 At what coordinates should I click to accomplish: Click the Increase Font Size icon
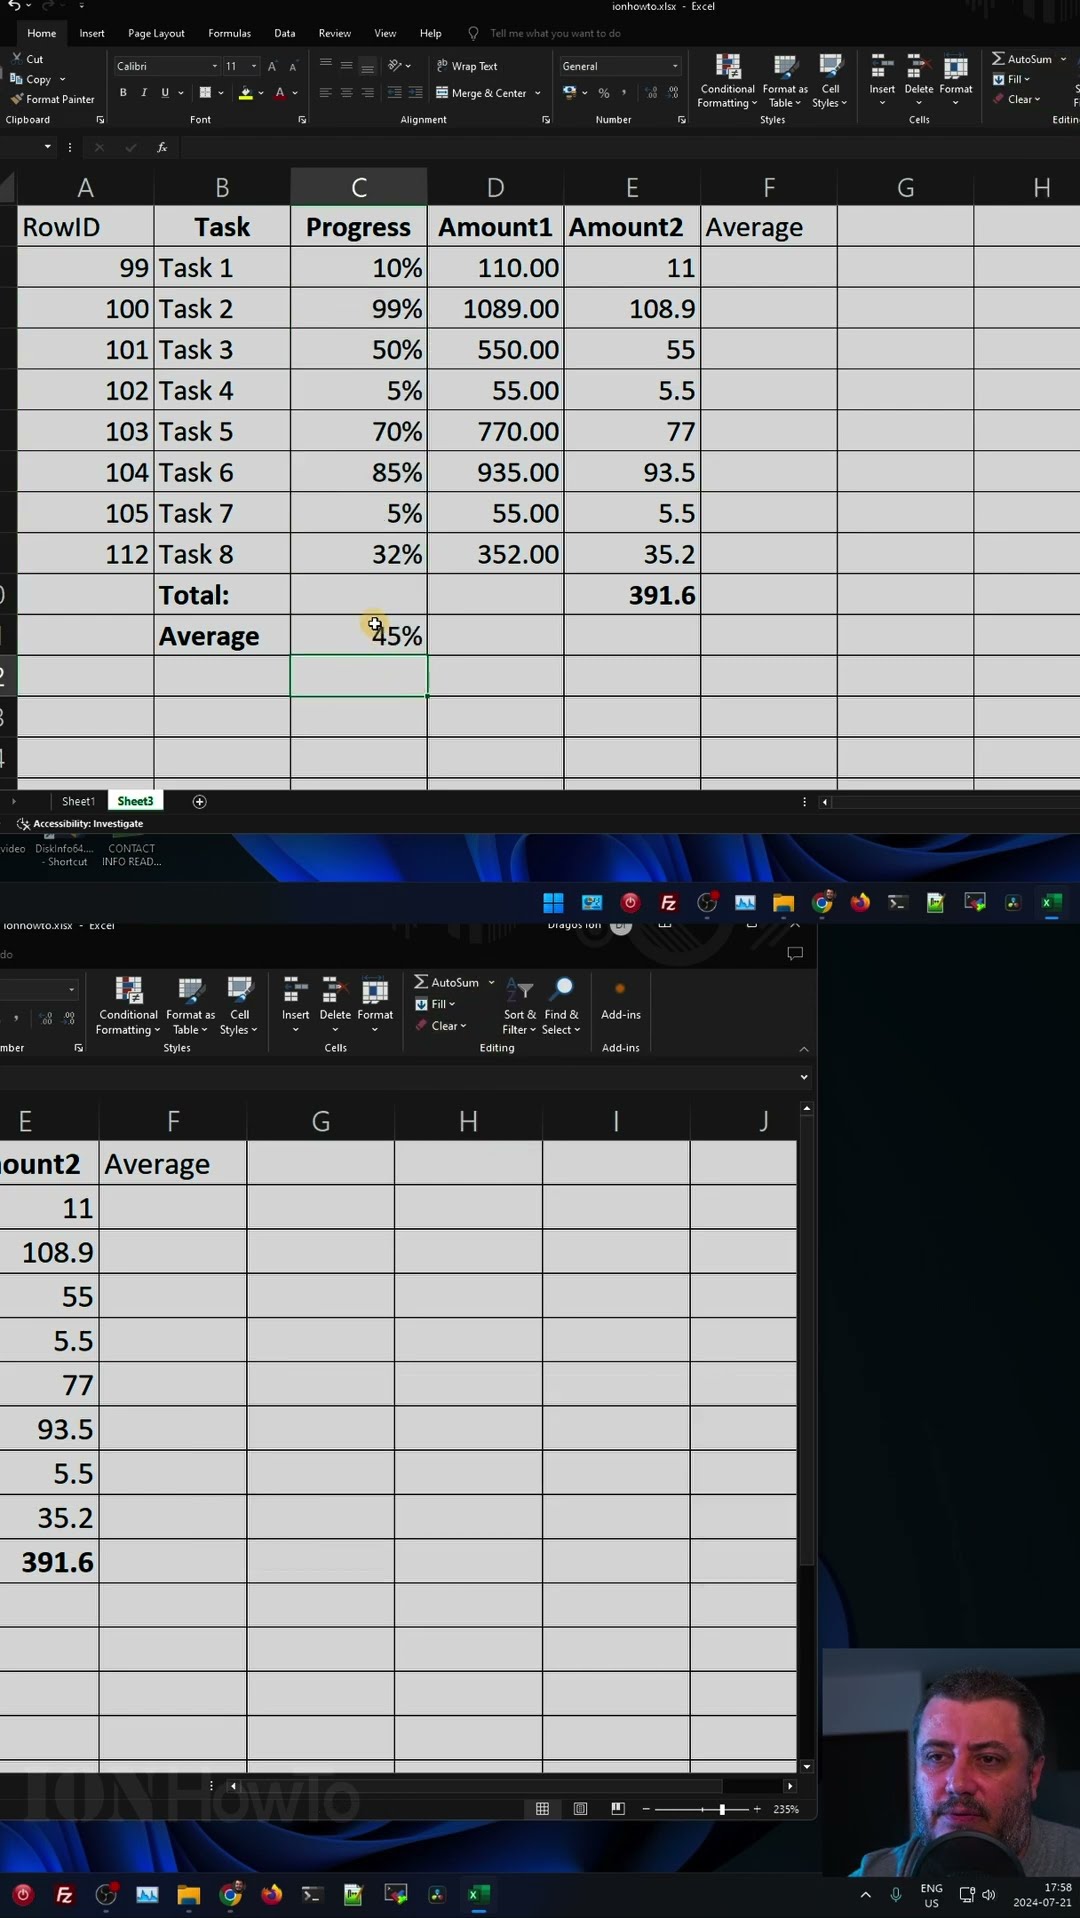coord(272,66)
